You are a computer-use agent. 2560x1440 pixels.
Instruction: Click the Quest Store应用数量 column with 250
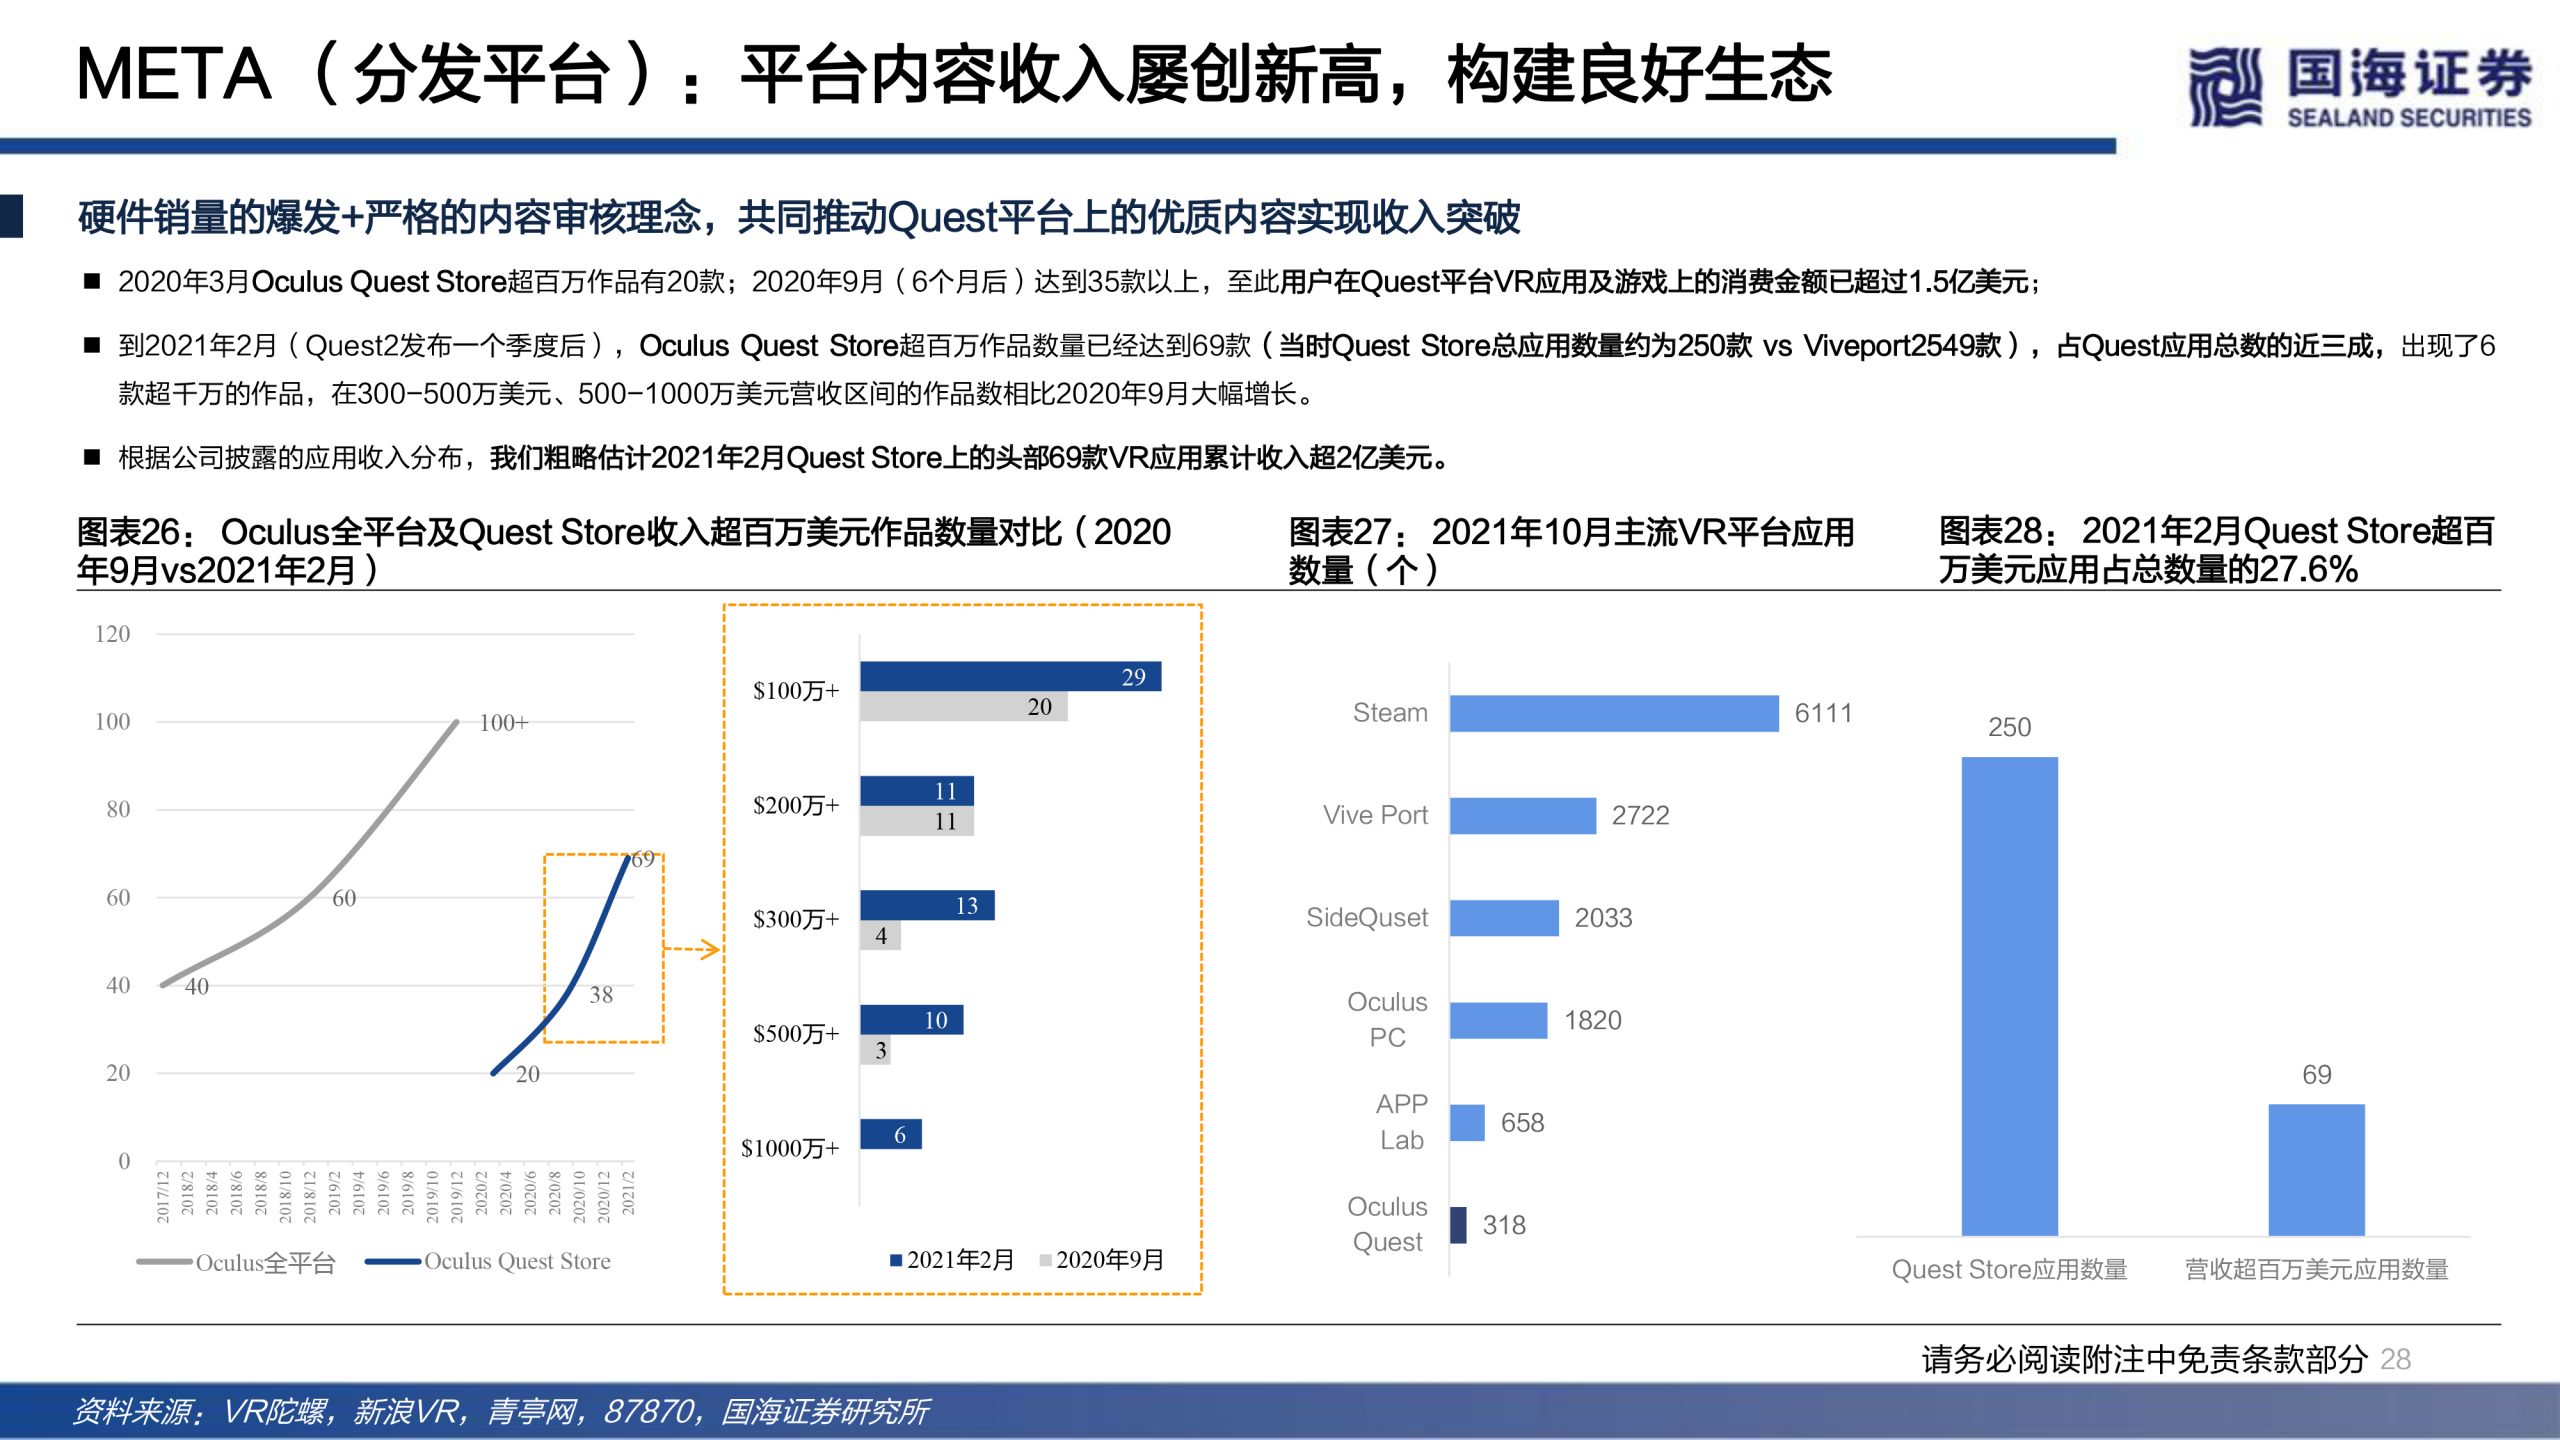pos(2009,996)
